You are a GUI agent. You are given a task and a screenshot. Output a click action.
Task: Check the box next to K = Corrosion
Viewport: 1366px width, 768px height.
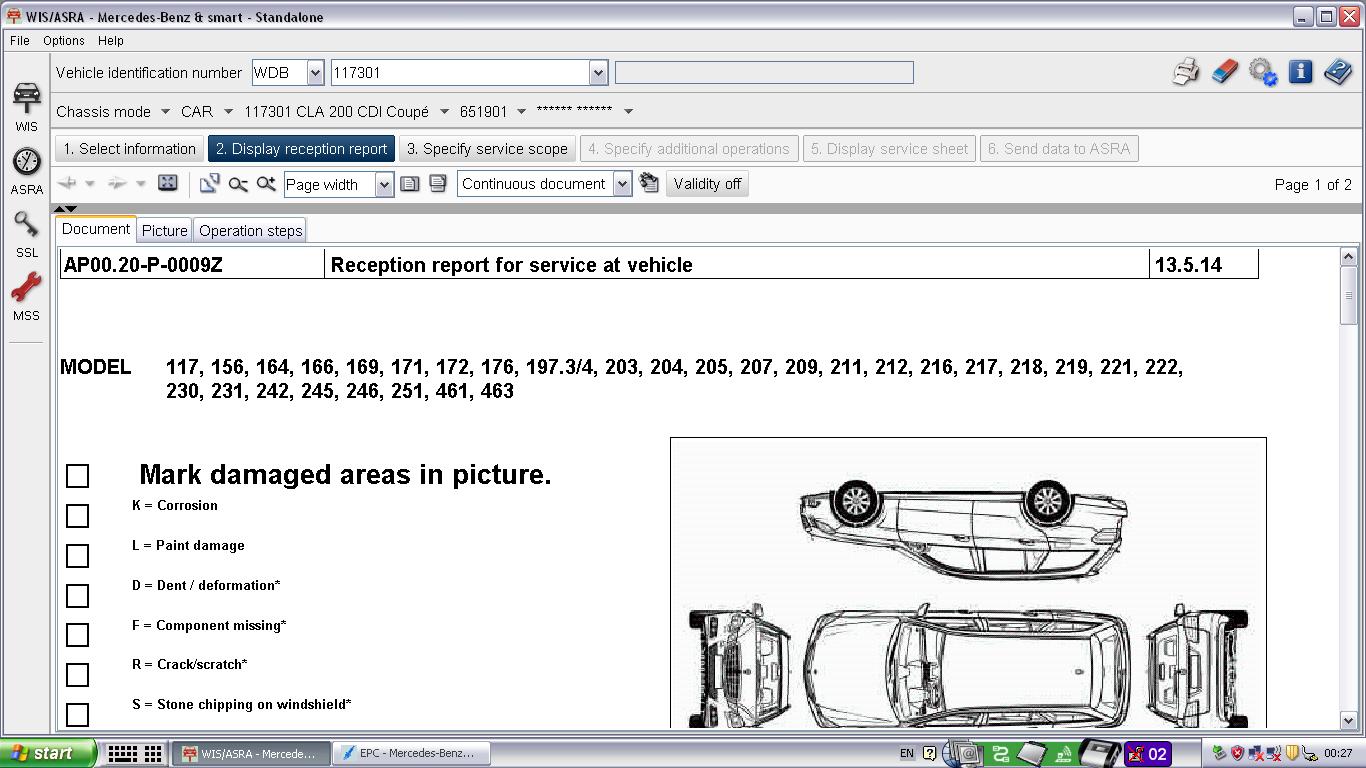[x=77, y=516]
